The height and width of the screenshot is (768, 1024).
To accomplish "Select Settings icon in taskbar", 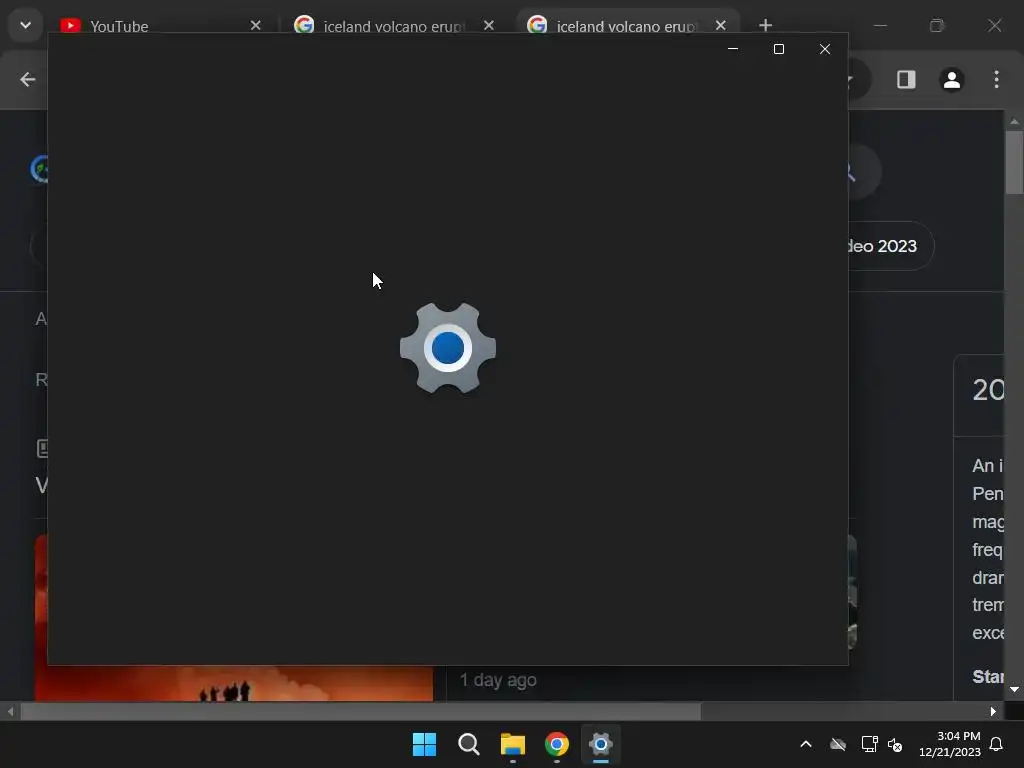I will click(601, 744).
